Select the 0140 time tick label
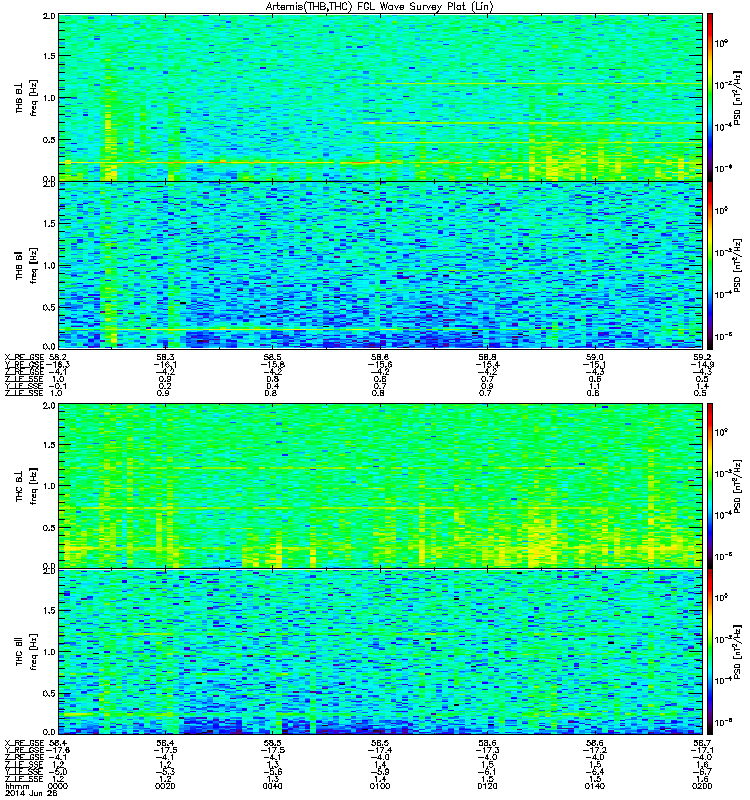750x800 pixels. point(594,786)
